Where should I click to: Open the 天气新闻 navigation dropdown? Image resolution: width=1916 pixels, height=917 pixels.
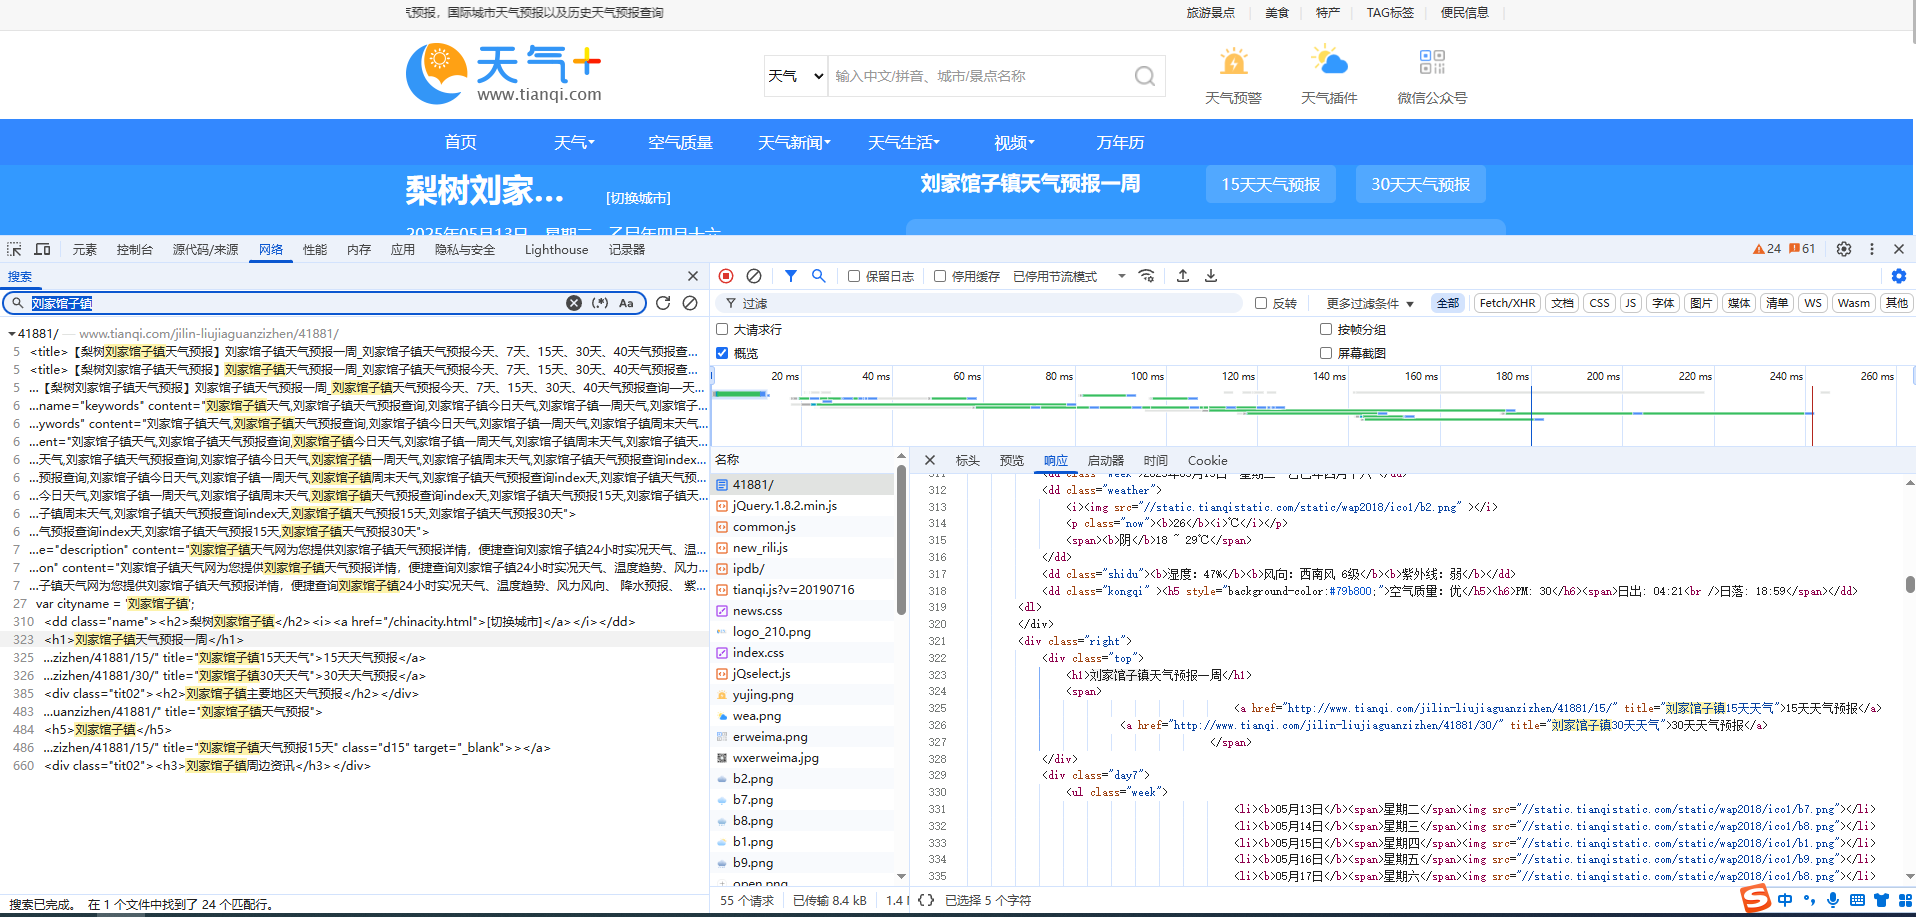(794, 142)
